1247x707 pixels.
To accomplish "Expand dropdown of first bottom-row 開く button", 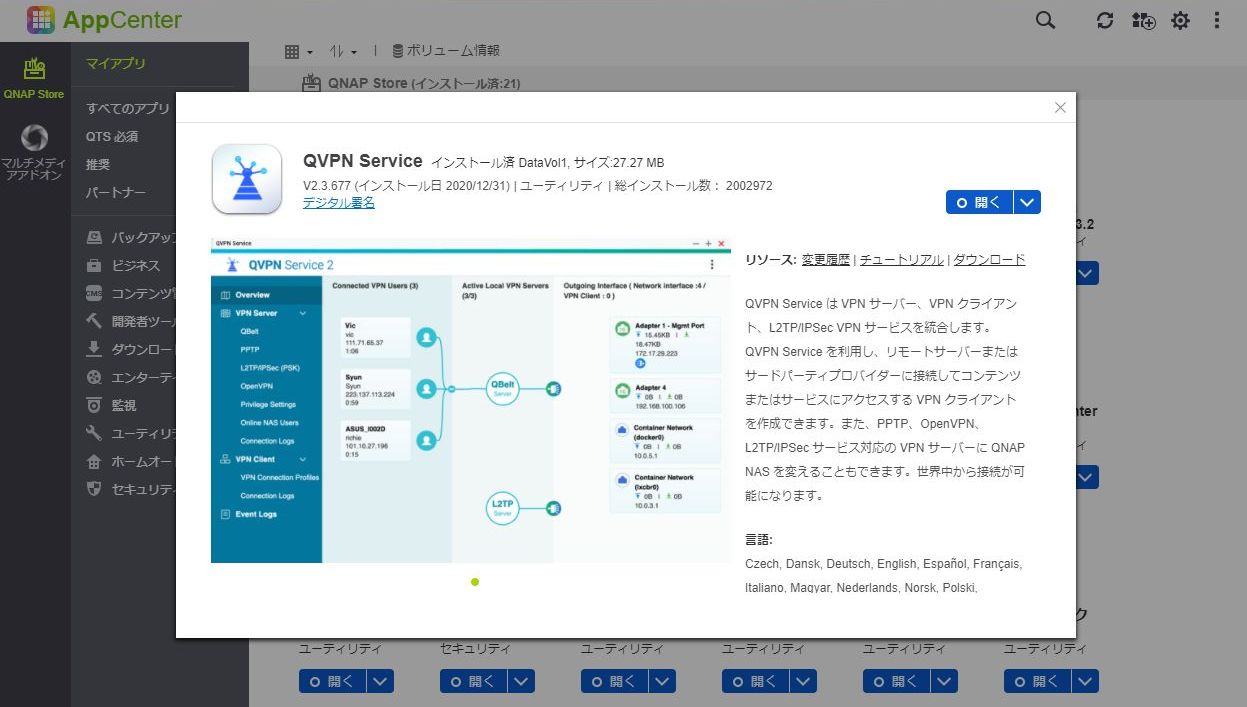I will point(380,682).
